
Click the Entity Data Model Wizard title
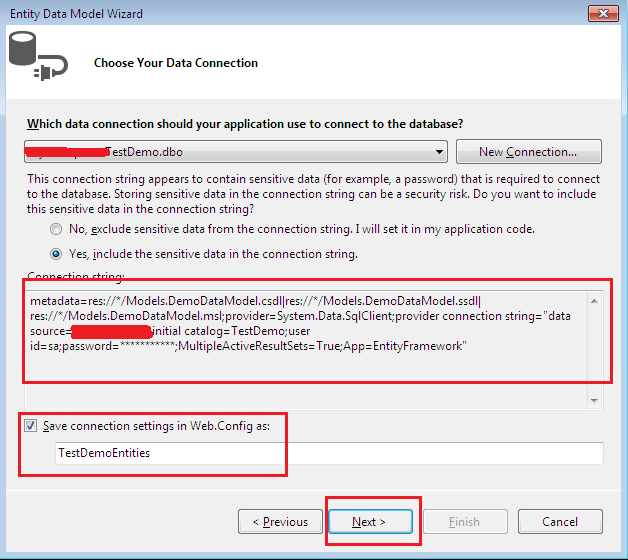point(76,14)
